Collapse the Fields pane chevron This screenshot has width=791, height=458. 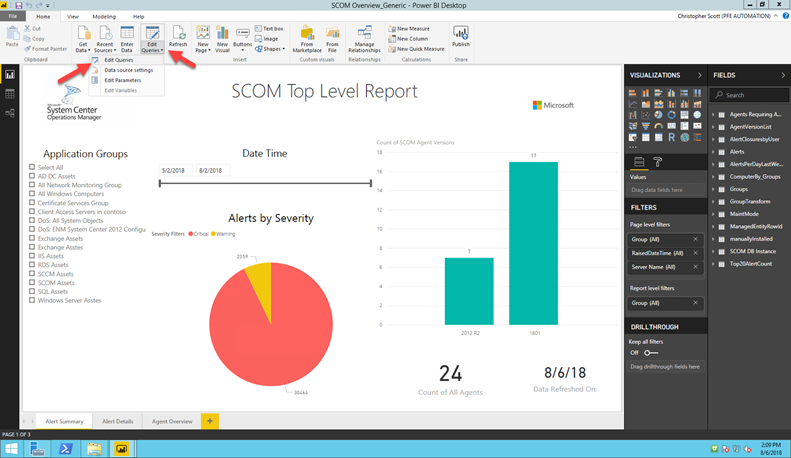(x=783, y=75)
